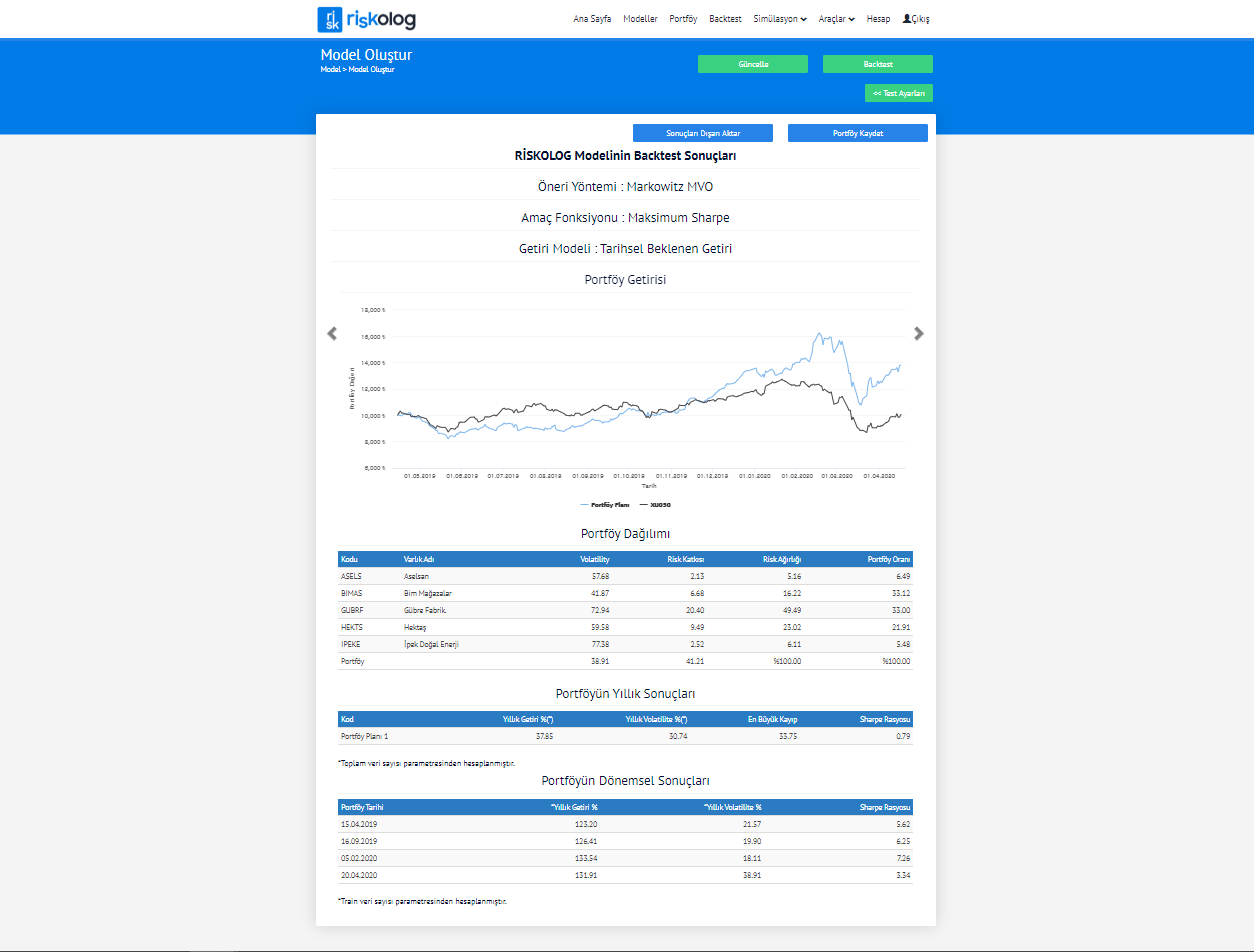
Task: Open the Hesap account page
Action: click(x=878, y=19)
